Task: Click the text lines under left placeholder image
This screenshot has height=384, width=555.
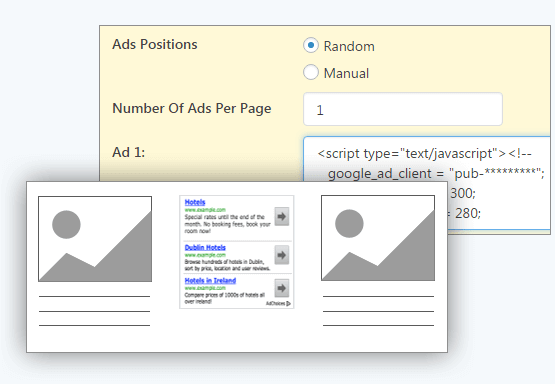Action: (95, 311)
